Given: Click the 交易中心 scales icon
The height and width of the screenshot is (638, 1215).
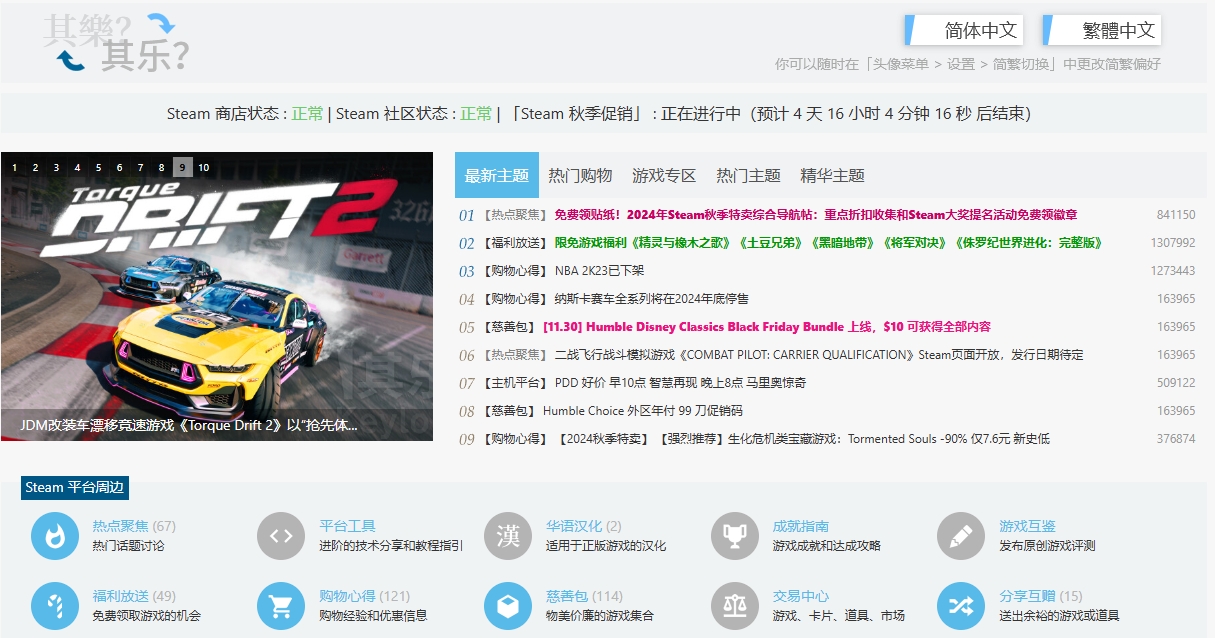Looking at the screenshot, I should [735, 606].
